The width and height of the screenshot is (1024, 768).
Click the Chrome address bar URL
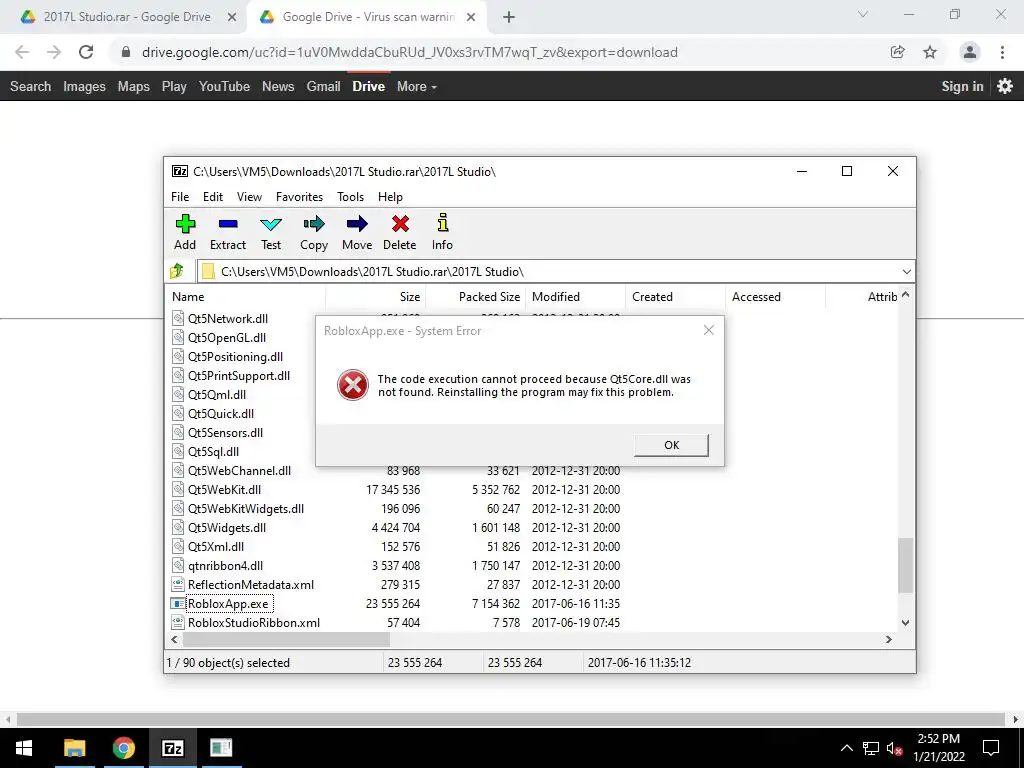tap(409, 52)
